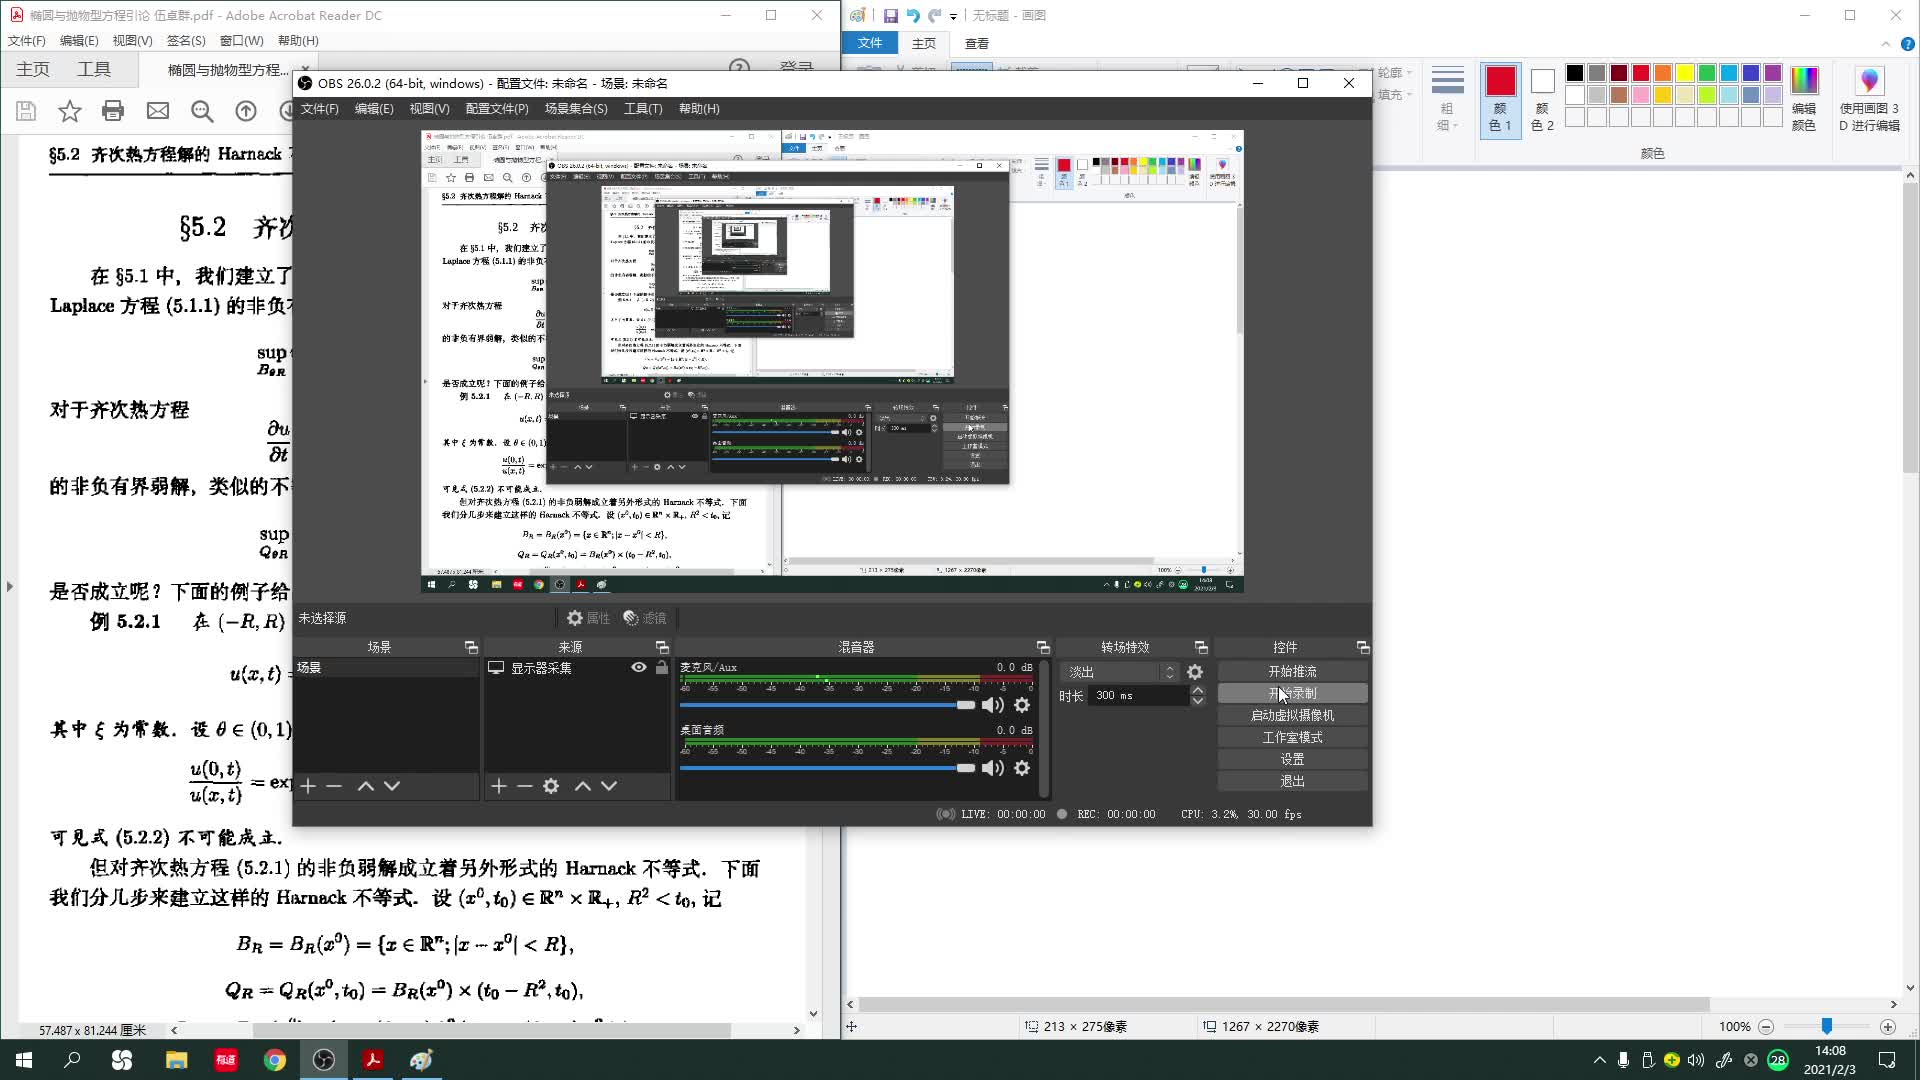Send the PDF by email envelope icon
The width and height of the screenshot is (1920, 1080).
coord(158,111)
